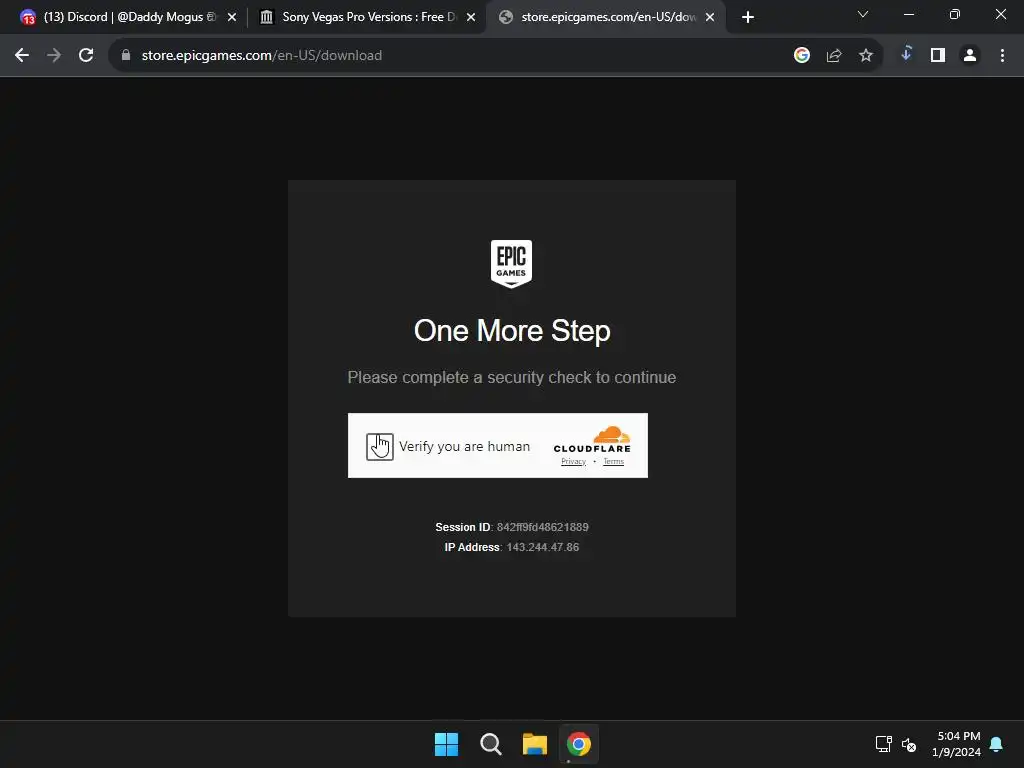The height and width of the screenshot is (768, 1024).
Task: Open the Windows Start menu
Action: point(447,744)
